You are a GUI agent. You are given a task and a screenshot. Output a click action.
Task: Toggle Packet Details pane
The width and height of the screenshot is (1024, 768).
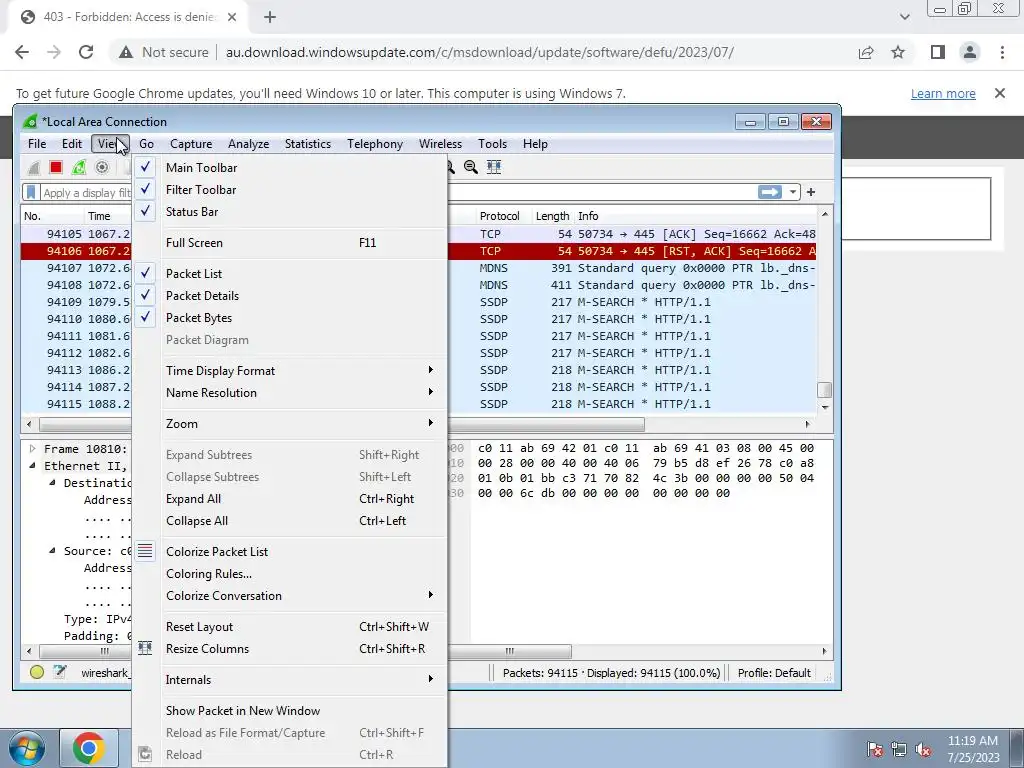click(x=290, y=296)
